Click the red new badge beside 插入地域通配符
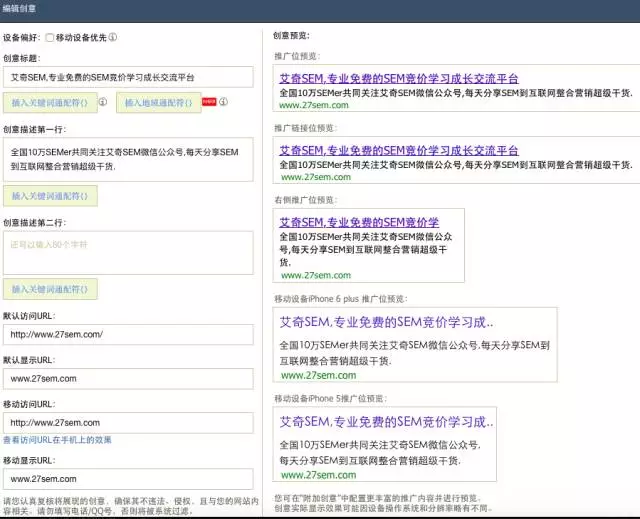Viewport: 640px width, 519px height. coord(209,102)
